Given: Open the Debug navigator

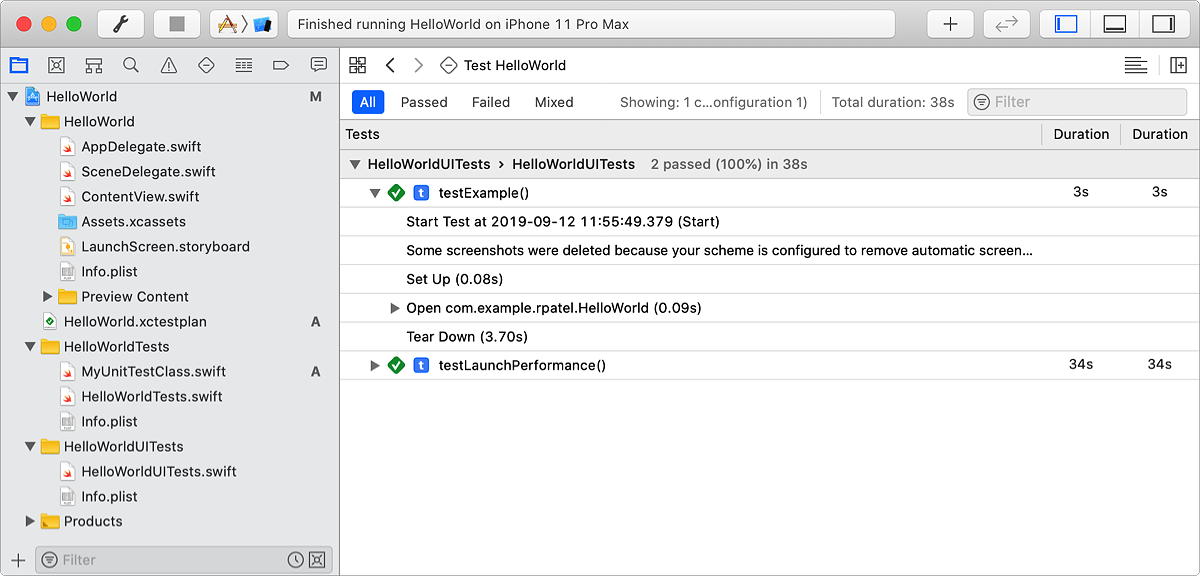Looking at the screenshot, I should [x=243, y=65].
